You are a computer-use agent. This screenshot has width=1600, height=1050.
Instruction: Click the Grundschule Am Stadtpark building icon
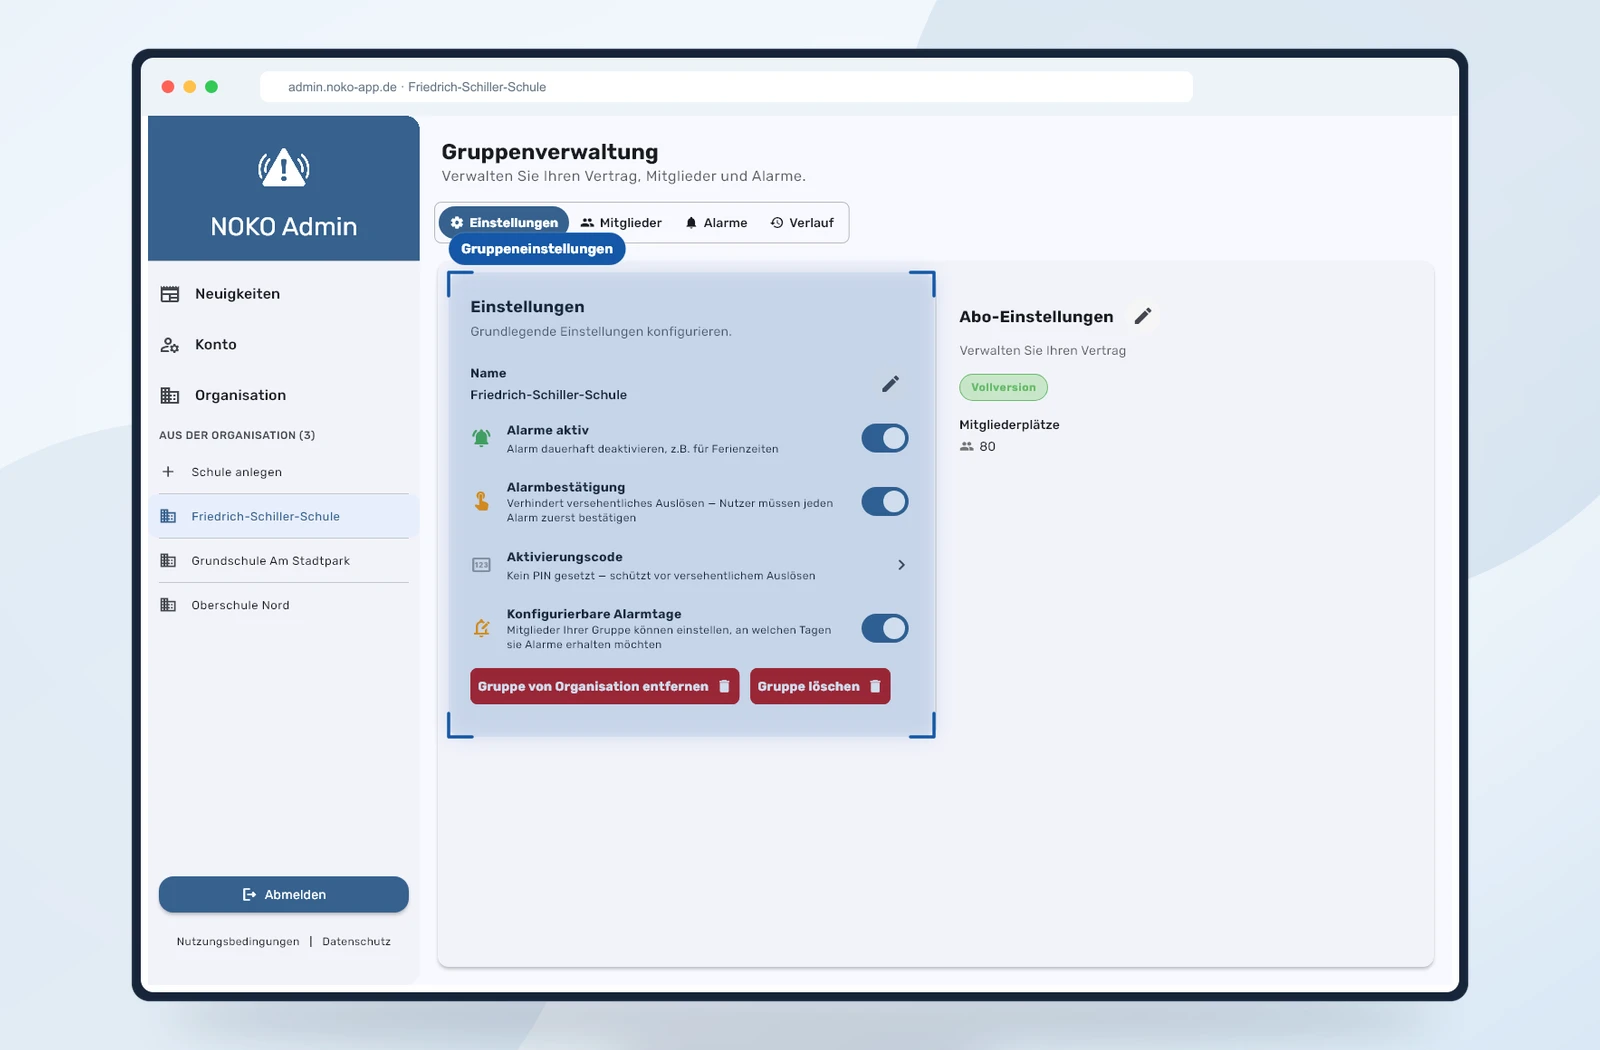tap(168, 561)
